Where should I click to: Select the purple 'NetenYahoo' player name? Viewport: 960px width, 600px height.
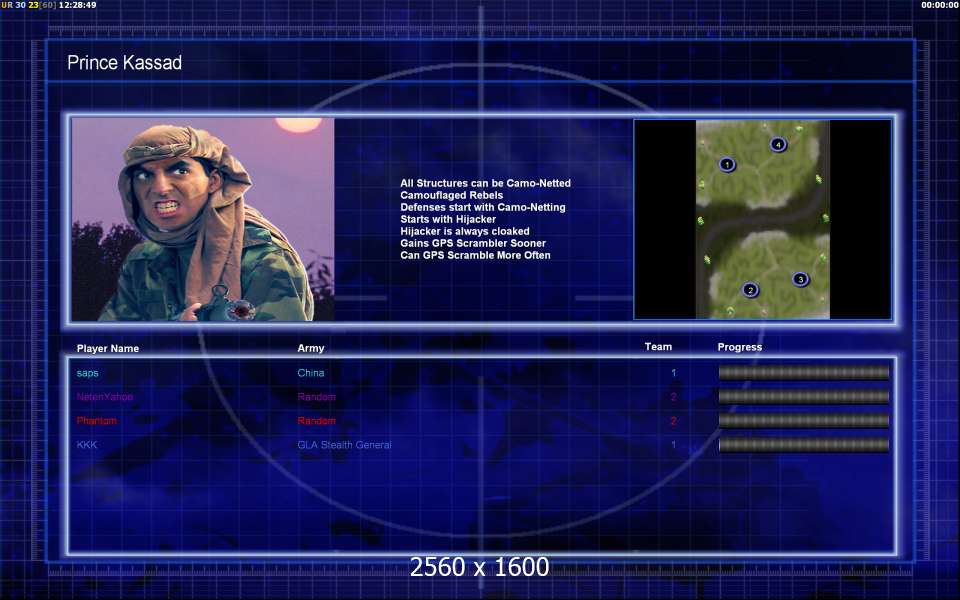coord(105,397)
